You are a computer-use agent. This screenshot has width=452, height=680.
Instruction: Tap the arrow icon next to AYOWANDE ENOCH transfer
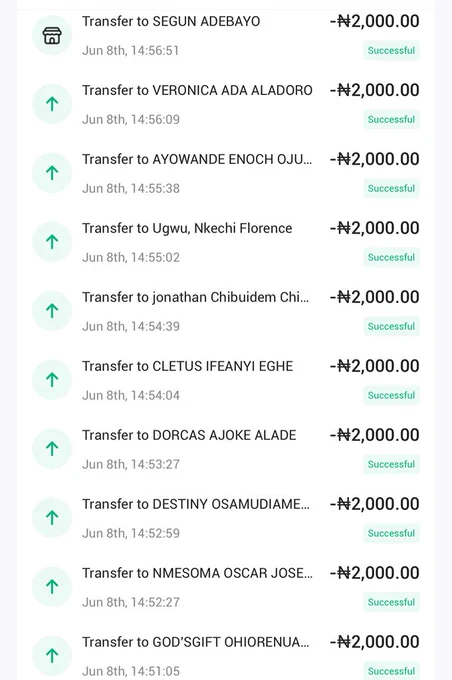pos(52,173)
